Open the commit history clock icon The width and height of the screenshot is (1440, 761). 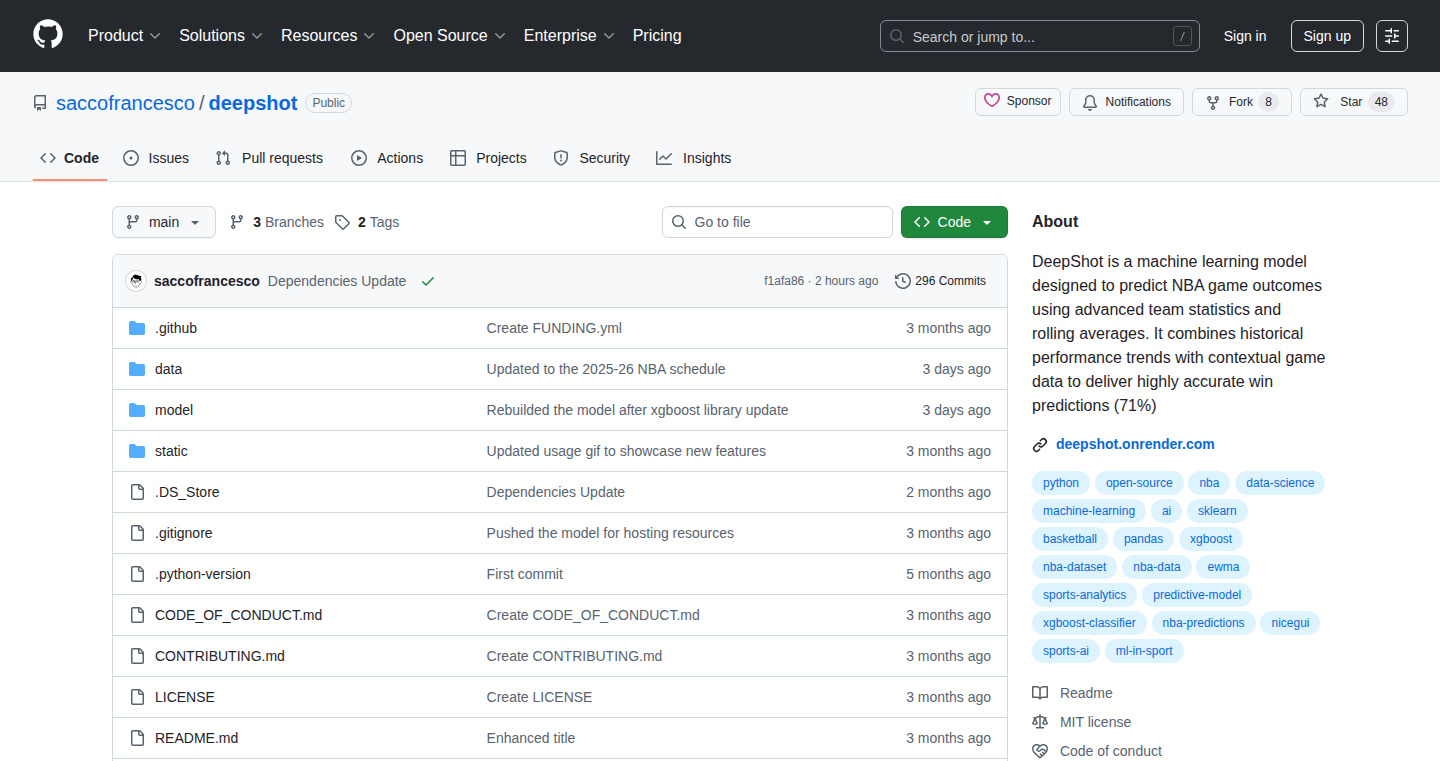(x=903, y=281)
